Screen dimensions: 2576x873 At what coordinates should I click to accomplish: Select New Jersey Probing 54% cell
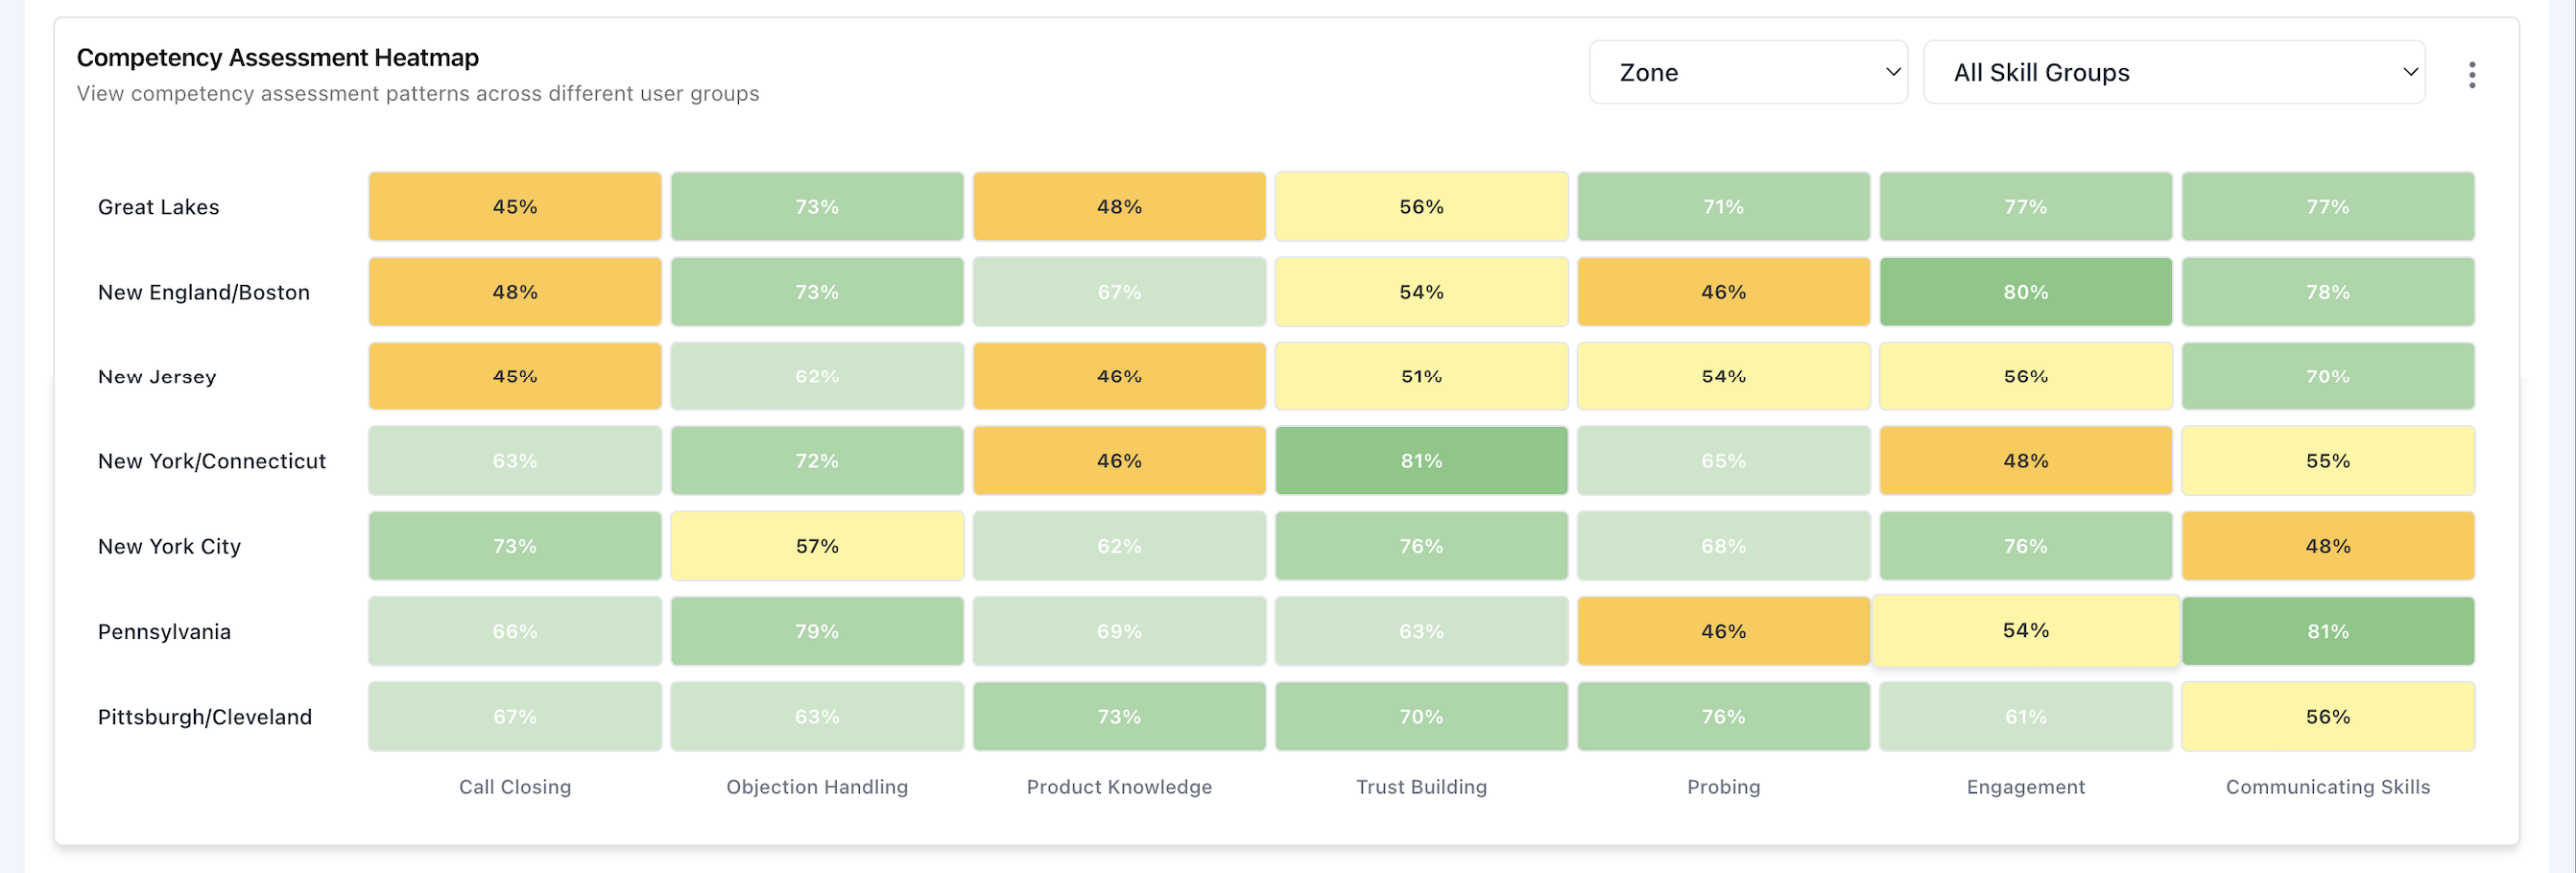[x=1723, y=376]
